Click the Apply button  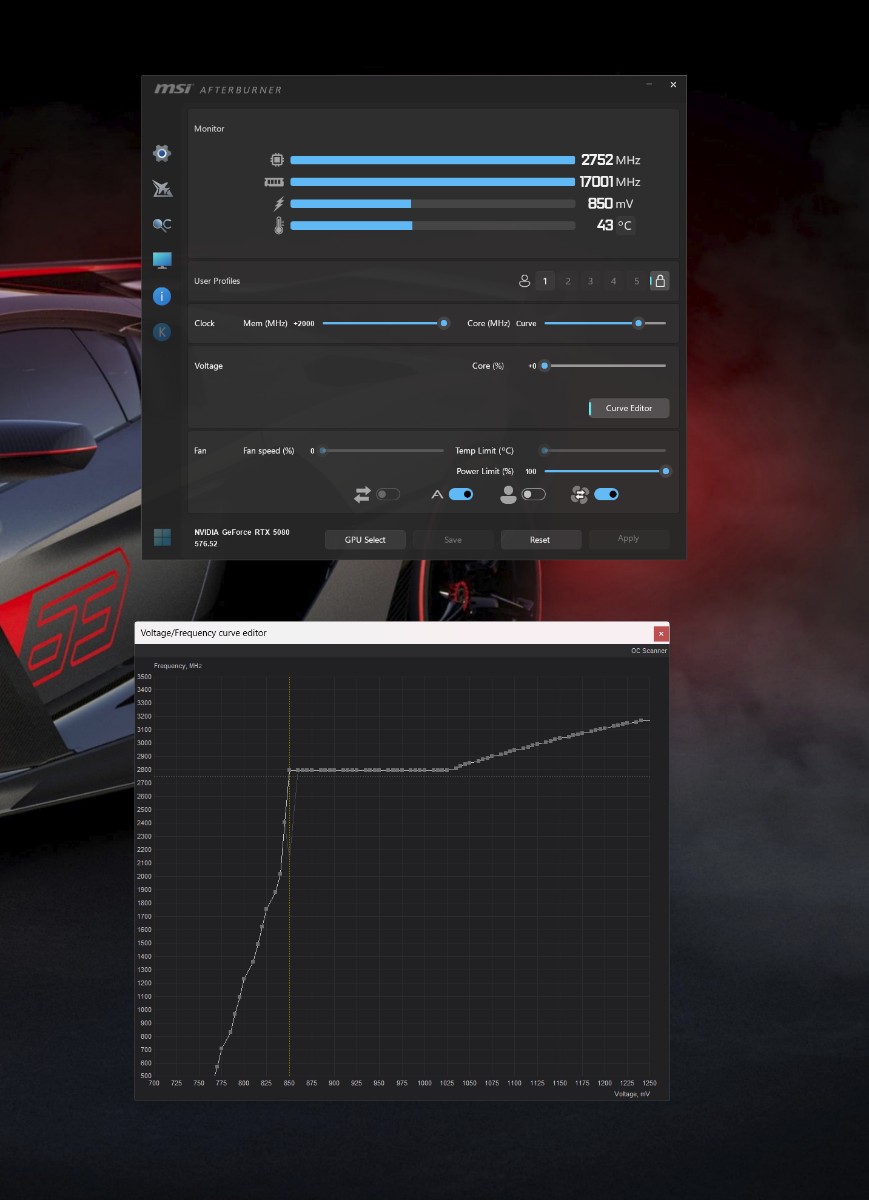(x=628, y=539)
